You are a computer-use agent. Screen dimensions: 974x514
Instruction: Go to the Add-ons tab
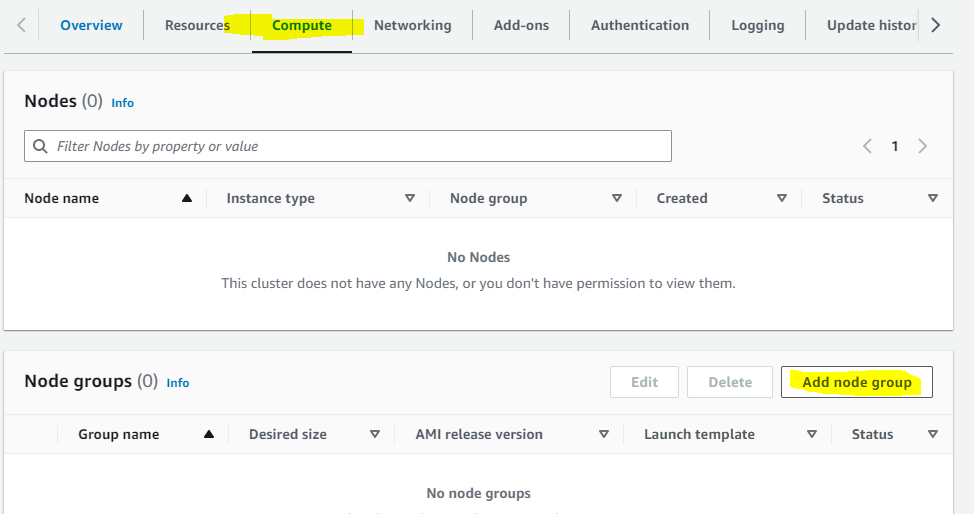(521, 25)
